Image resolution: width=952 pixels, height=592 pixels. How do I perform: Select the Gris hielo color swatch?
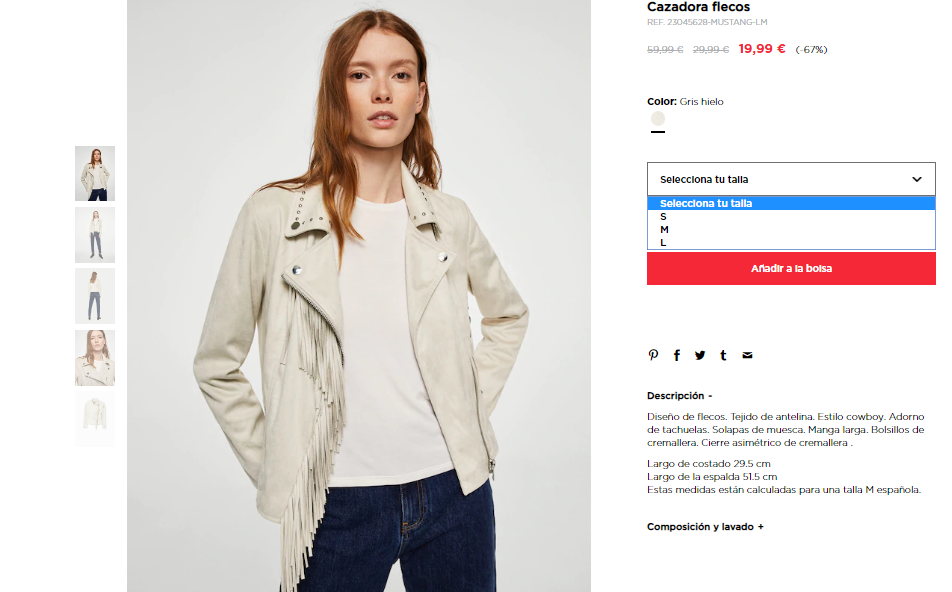pos(658,118)
